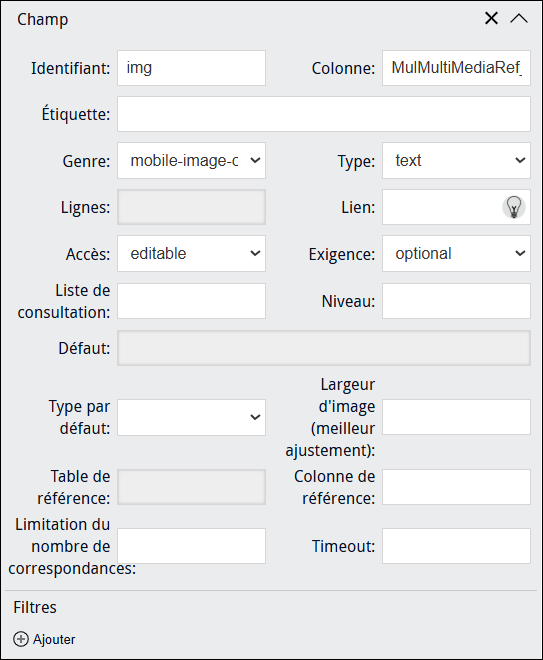
Task: Collapse the Champ panel using chevron
Action: 519,19
